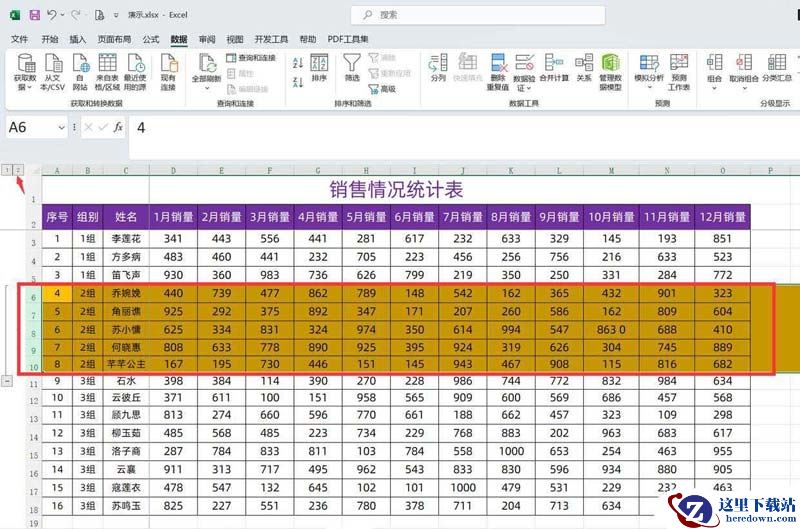Sort ascending with the A-Z icon
800x529 pixels.
[x=298, y=63]
